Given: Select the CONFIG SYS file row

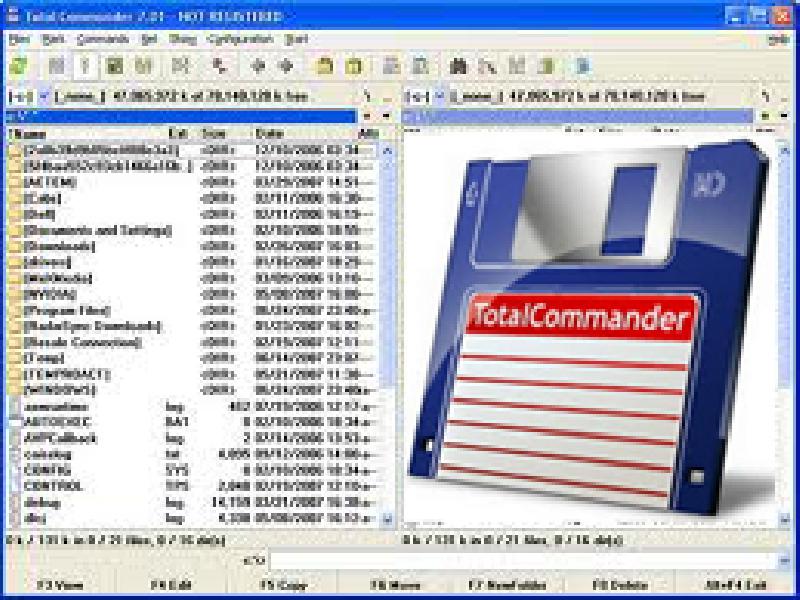Looking at the screenshot, I should coord(193,470).
